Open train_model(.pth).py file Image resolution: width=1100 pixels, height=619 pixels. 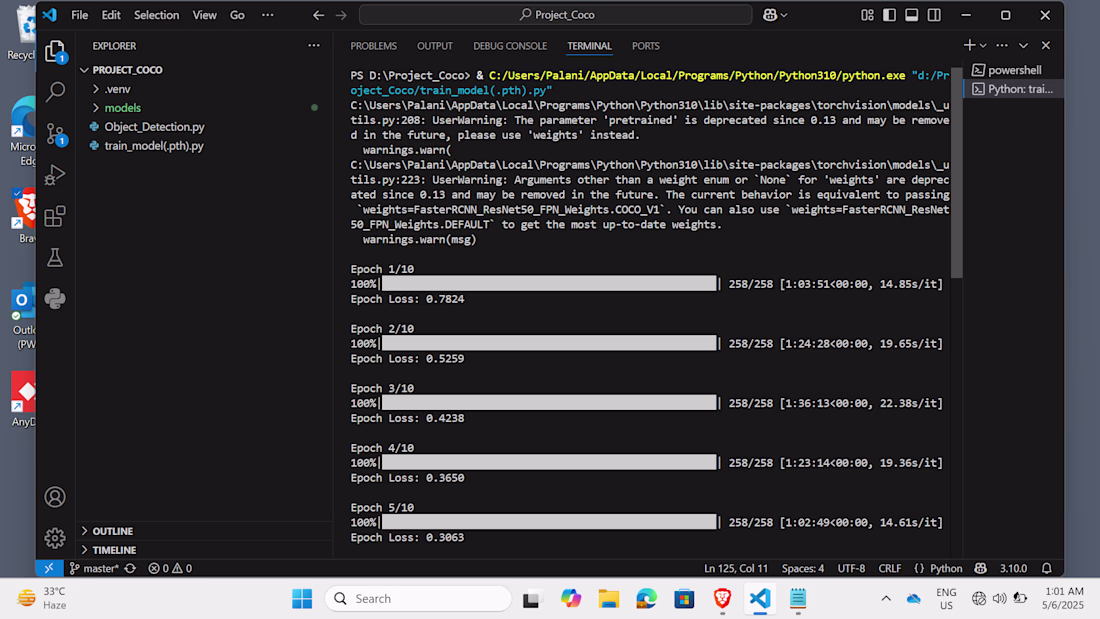click(x=153, y=146)
